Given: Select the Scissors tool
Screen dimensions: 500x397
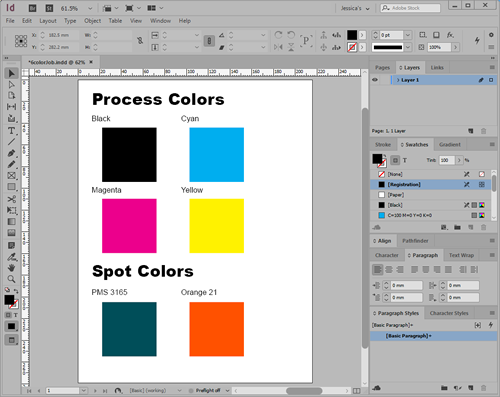Looking at the screenshot, I should (x=11, y=199).
